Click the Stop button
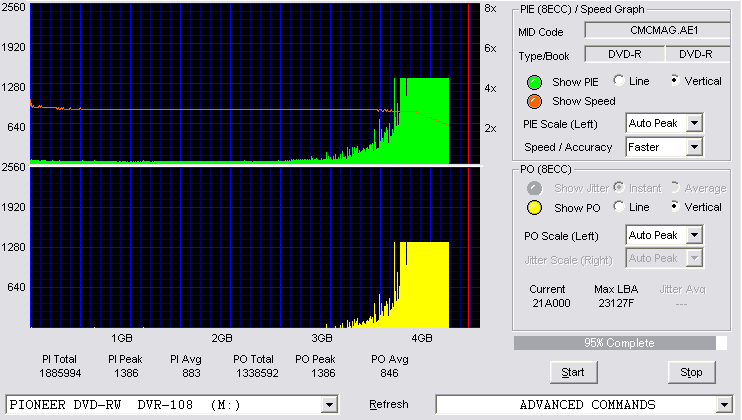This screenshot has height=420, width=742. [691, 372]
